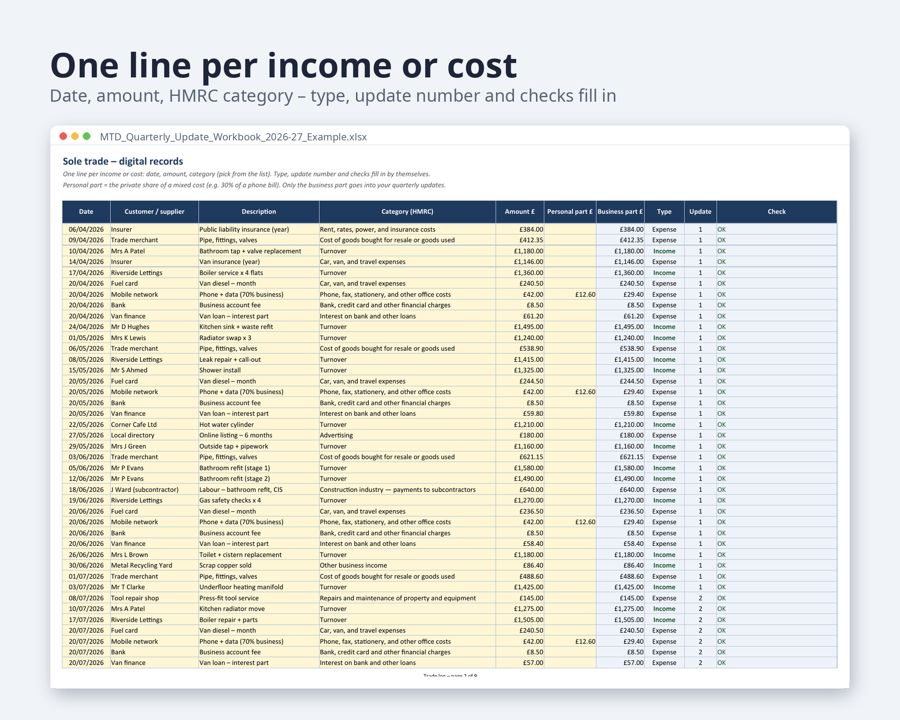Select the 'Toilet + cistern replacement' cell

coord(259,555)
